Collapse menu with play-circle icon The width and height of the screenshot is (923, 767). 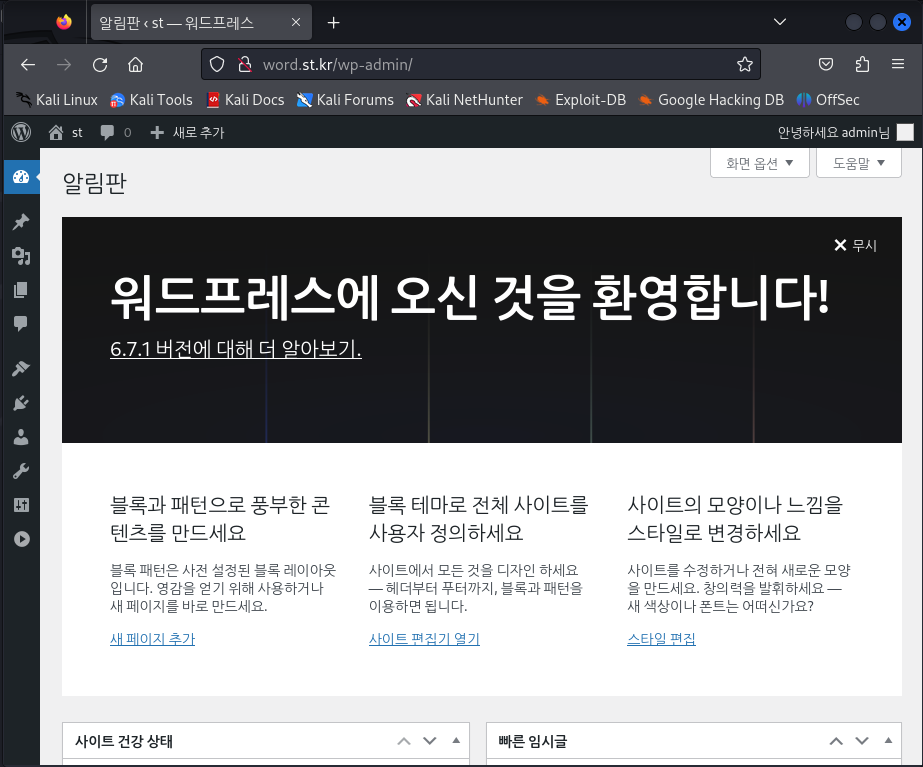click(22, 539)
